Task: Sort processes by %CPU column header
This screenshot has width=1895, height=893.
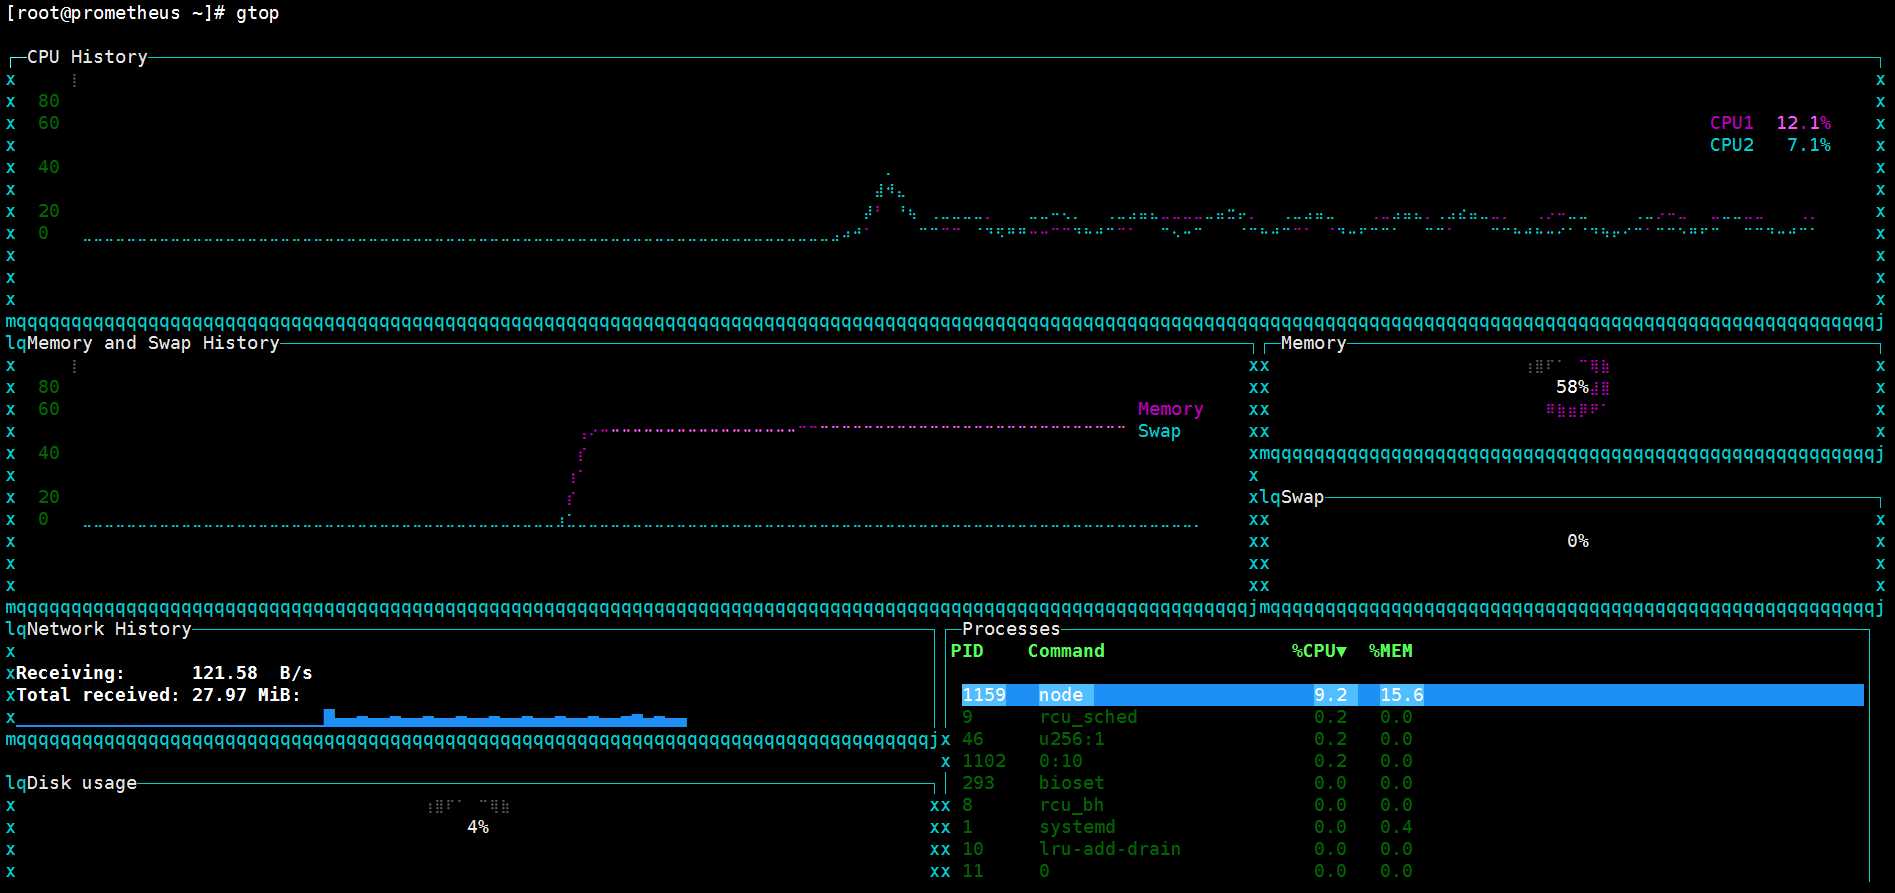Action: click(1319, 651)
